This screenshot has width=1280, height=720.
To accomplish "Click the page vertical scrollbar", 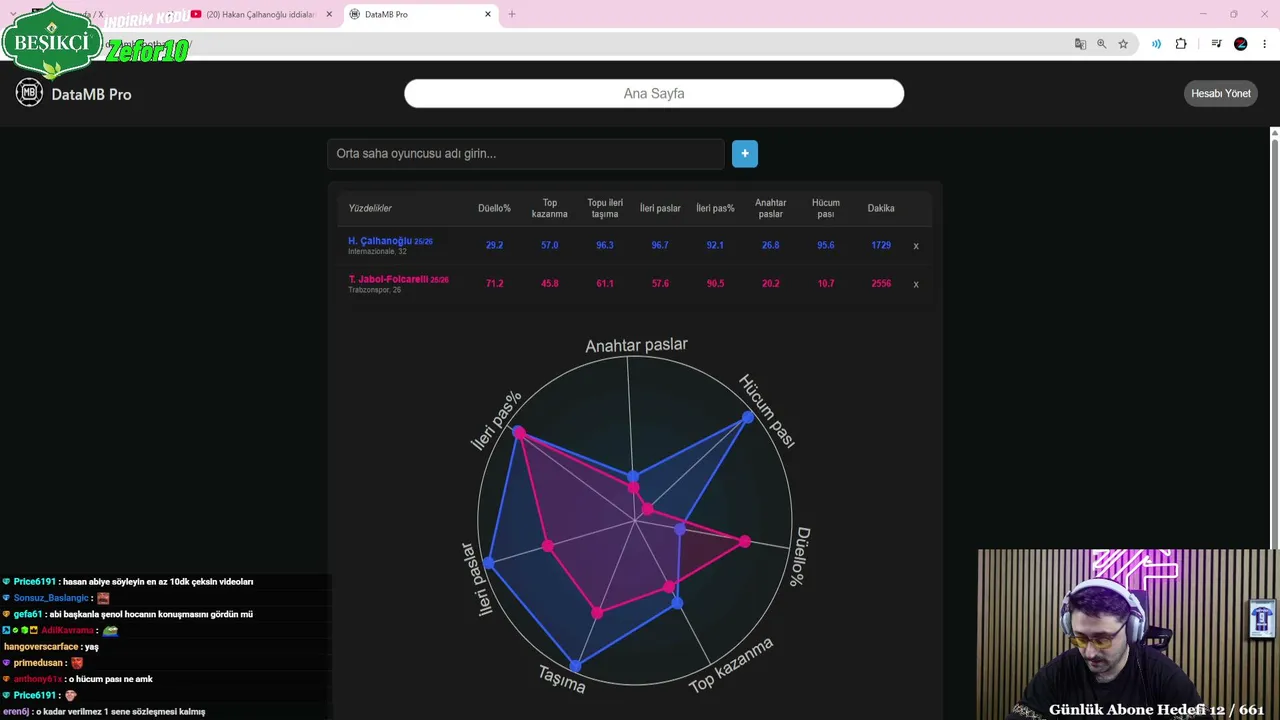I will pos(1274,340).
